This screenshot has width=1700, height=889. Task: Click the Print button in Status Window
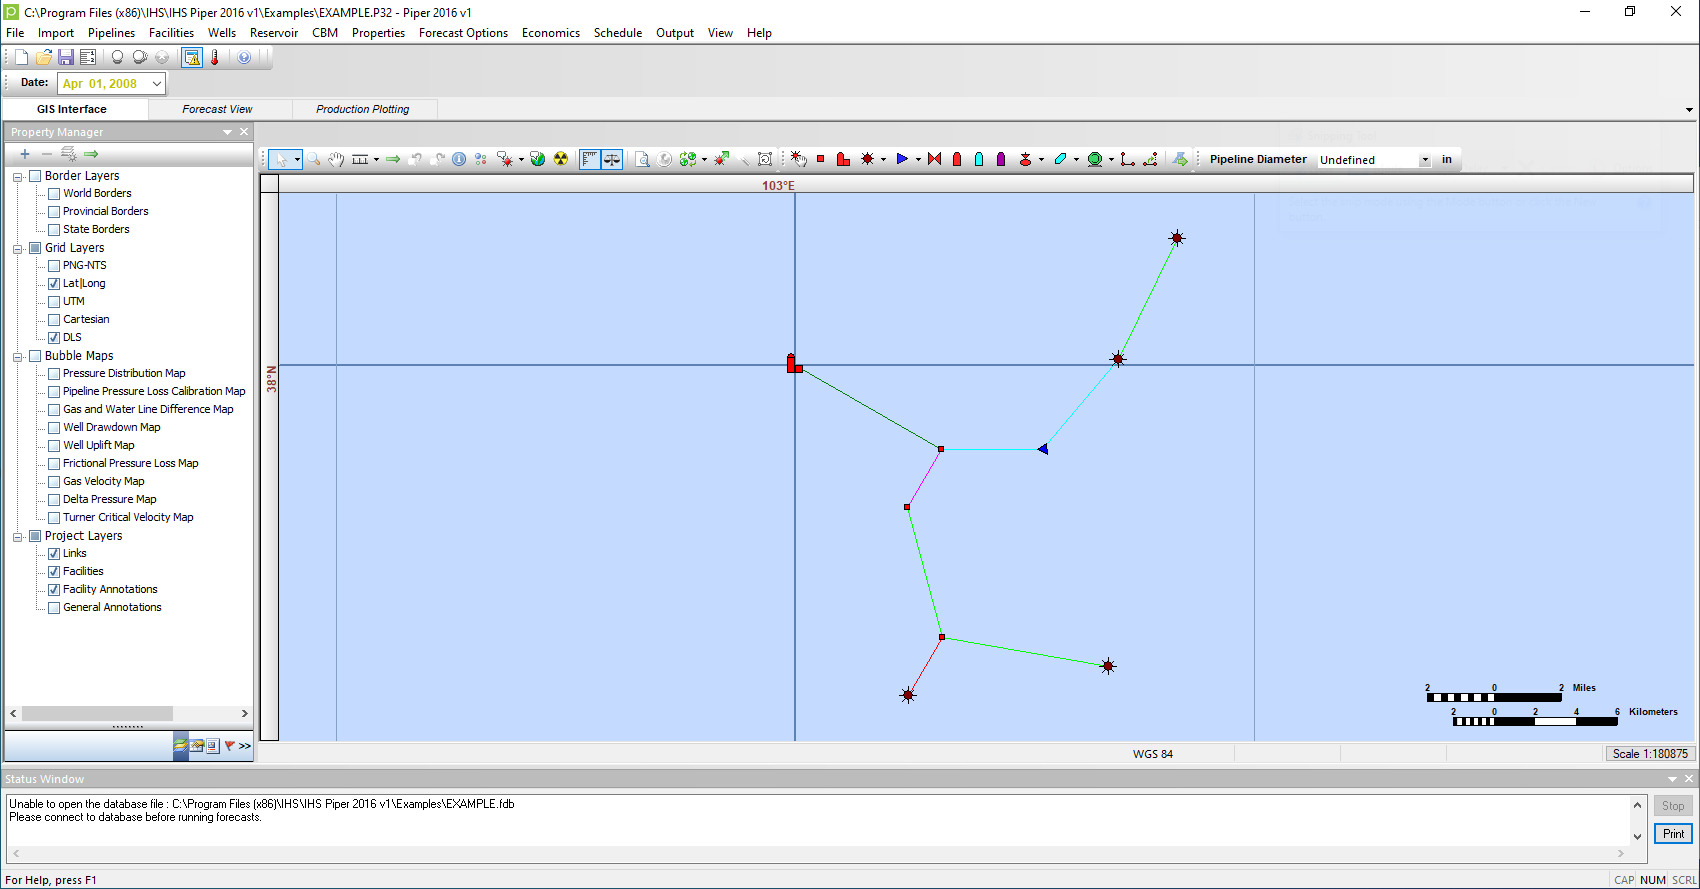coord(1673,834)
